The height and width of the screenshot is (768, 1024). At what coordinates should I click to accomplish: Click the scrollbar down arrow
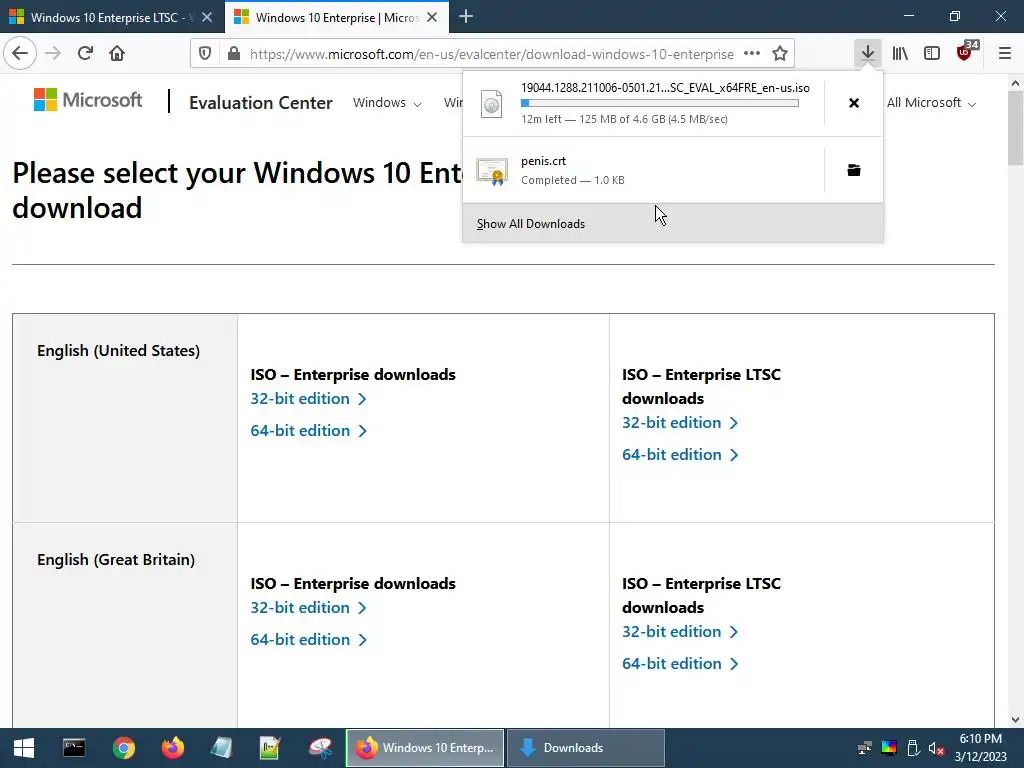(1015, 720)
